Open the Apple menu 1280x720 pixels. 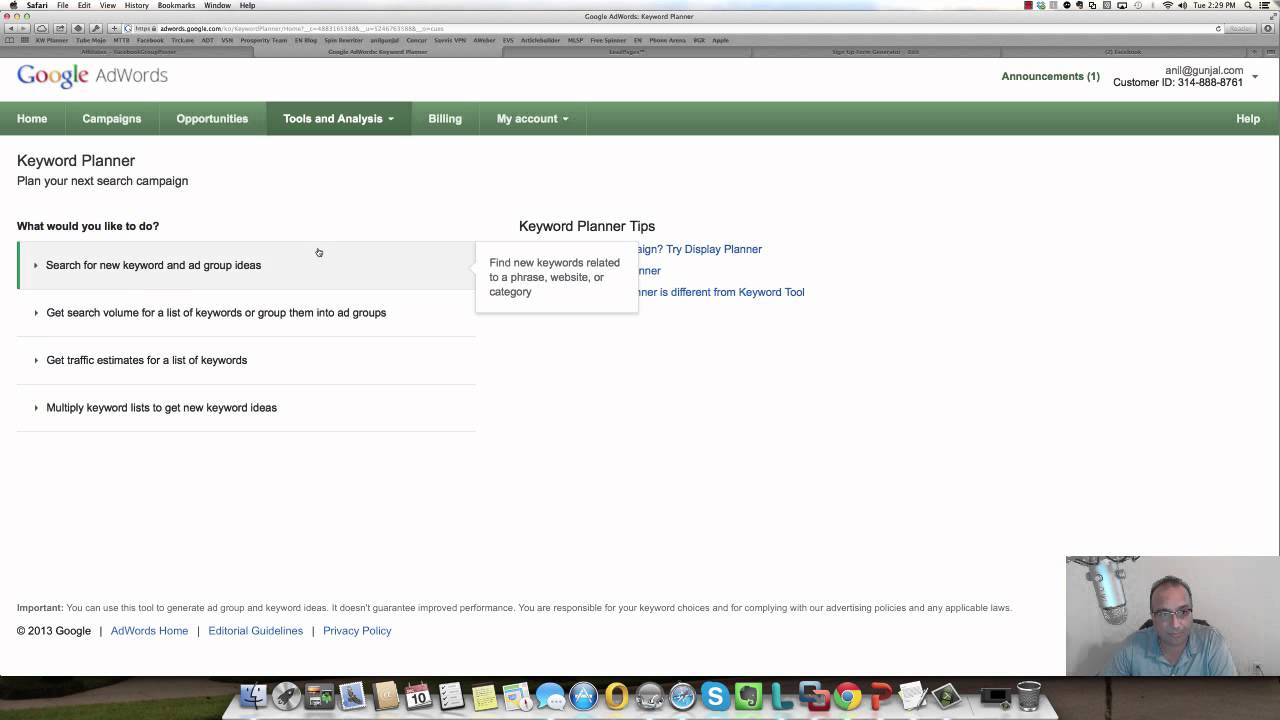click(12, 5)
